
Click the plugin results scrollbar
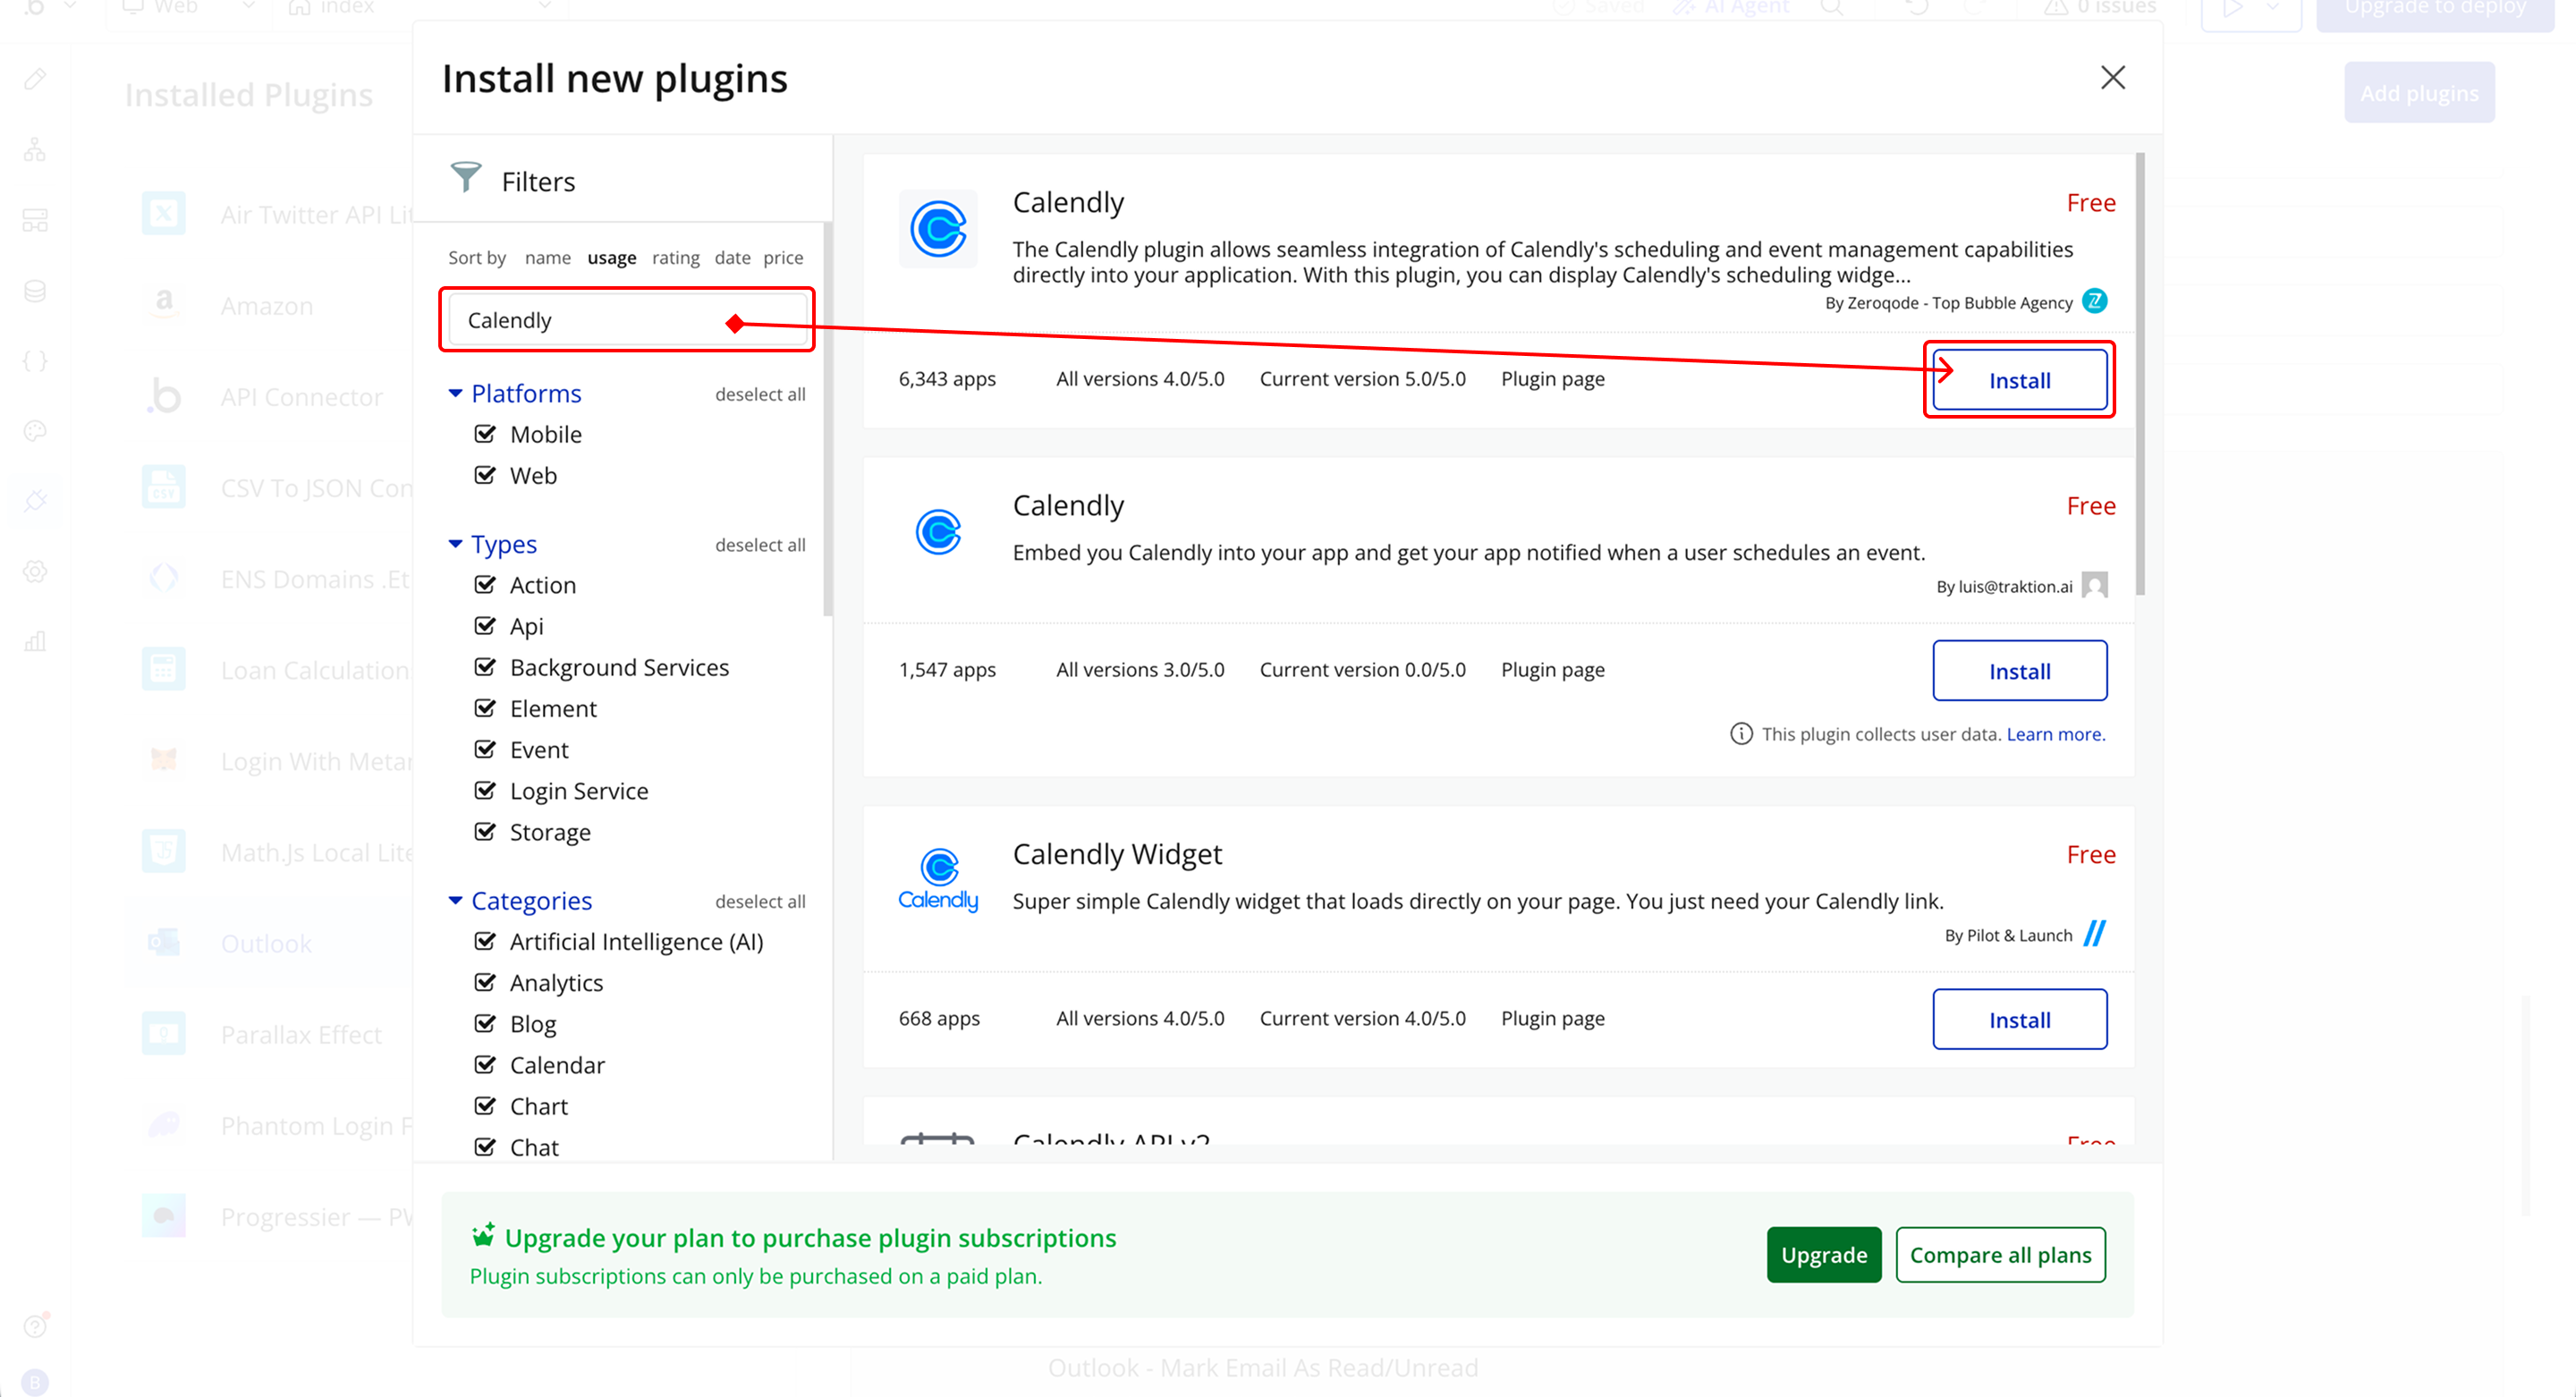[2140, 375]
